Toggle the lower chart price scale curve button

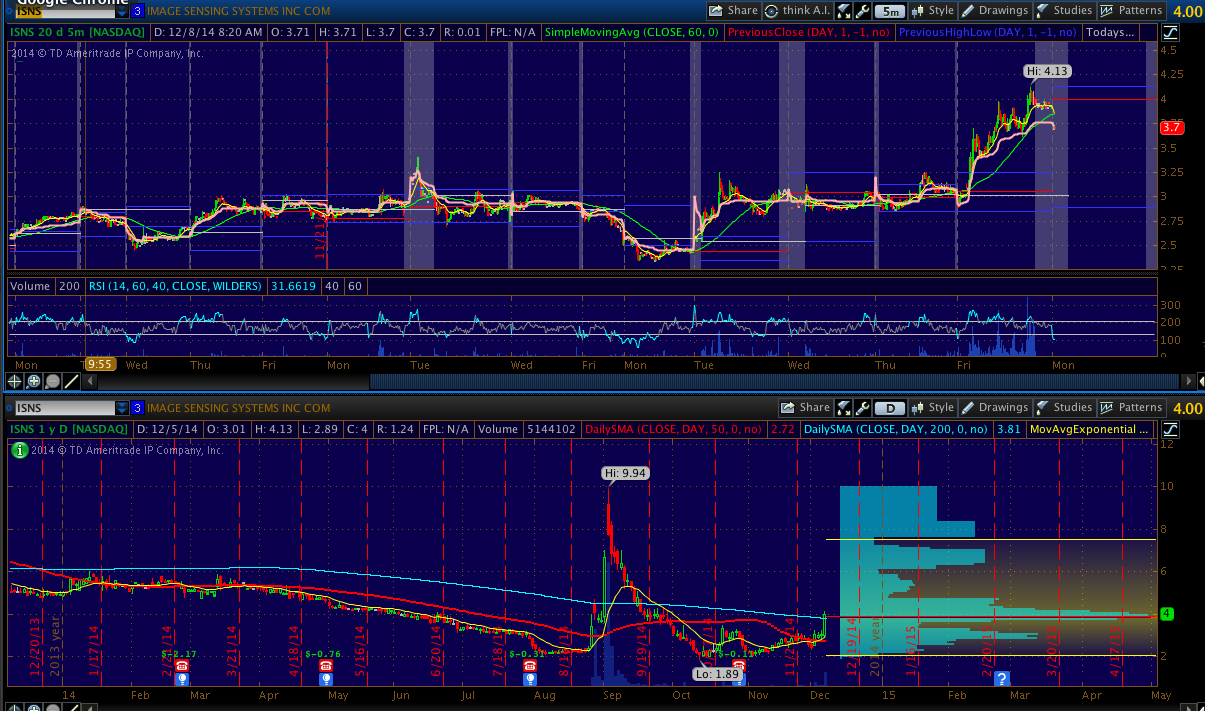click(x=1171, y=429)
